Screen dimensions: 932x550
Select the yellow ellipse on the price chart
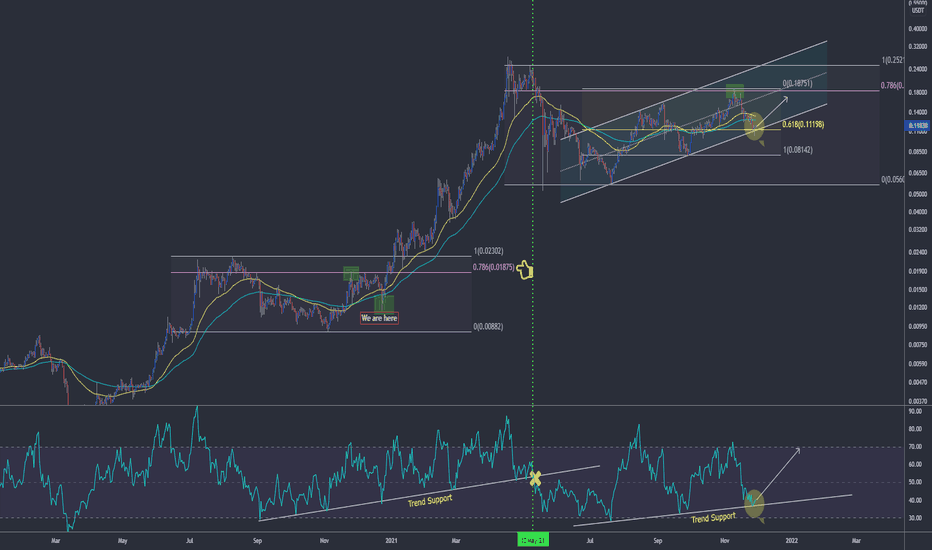pos(754,126)
